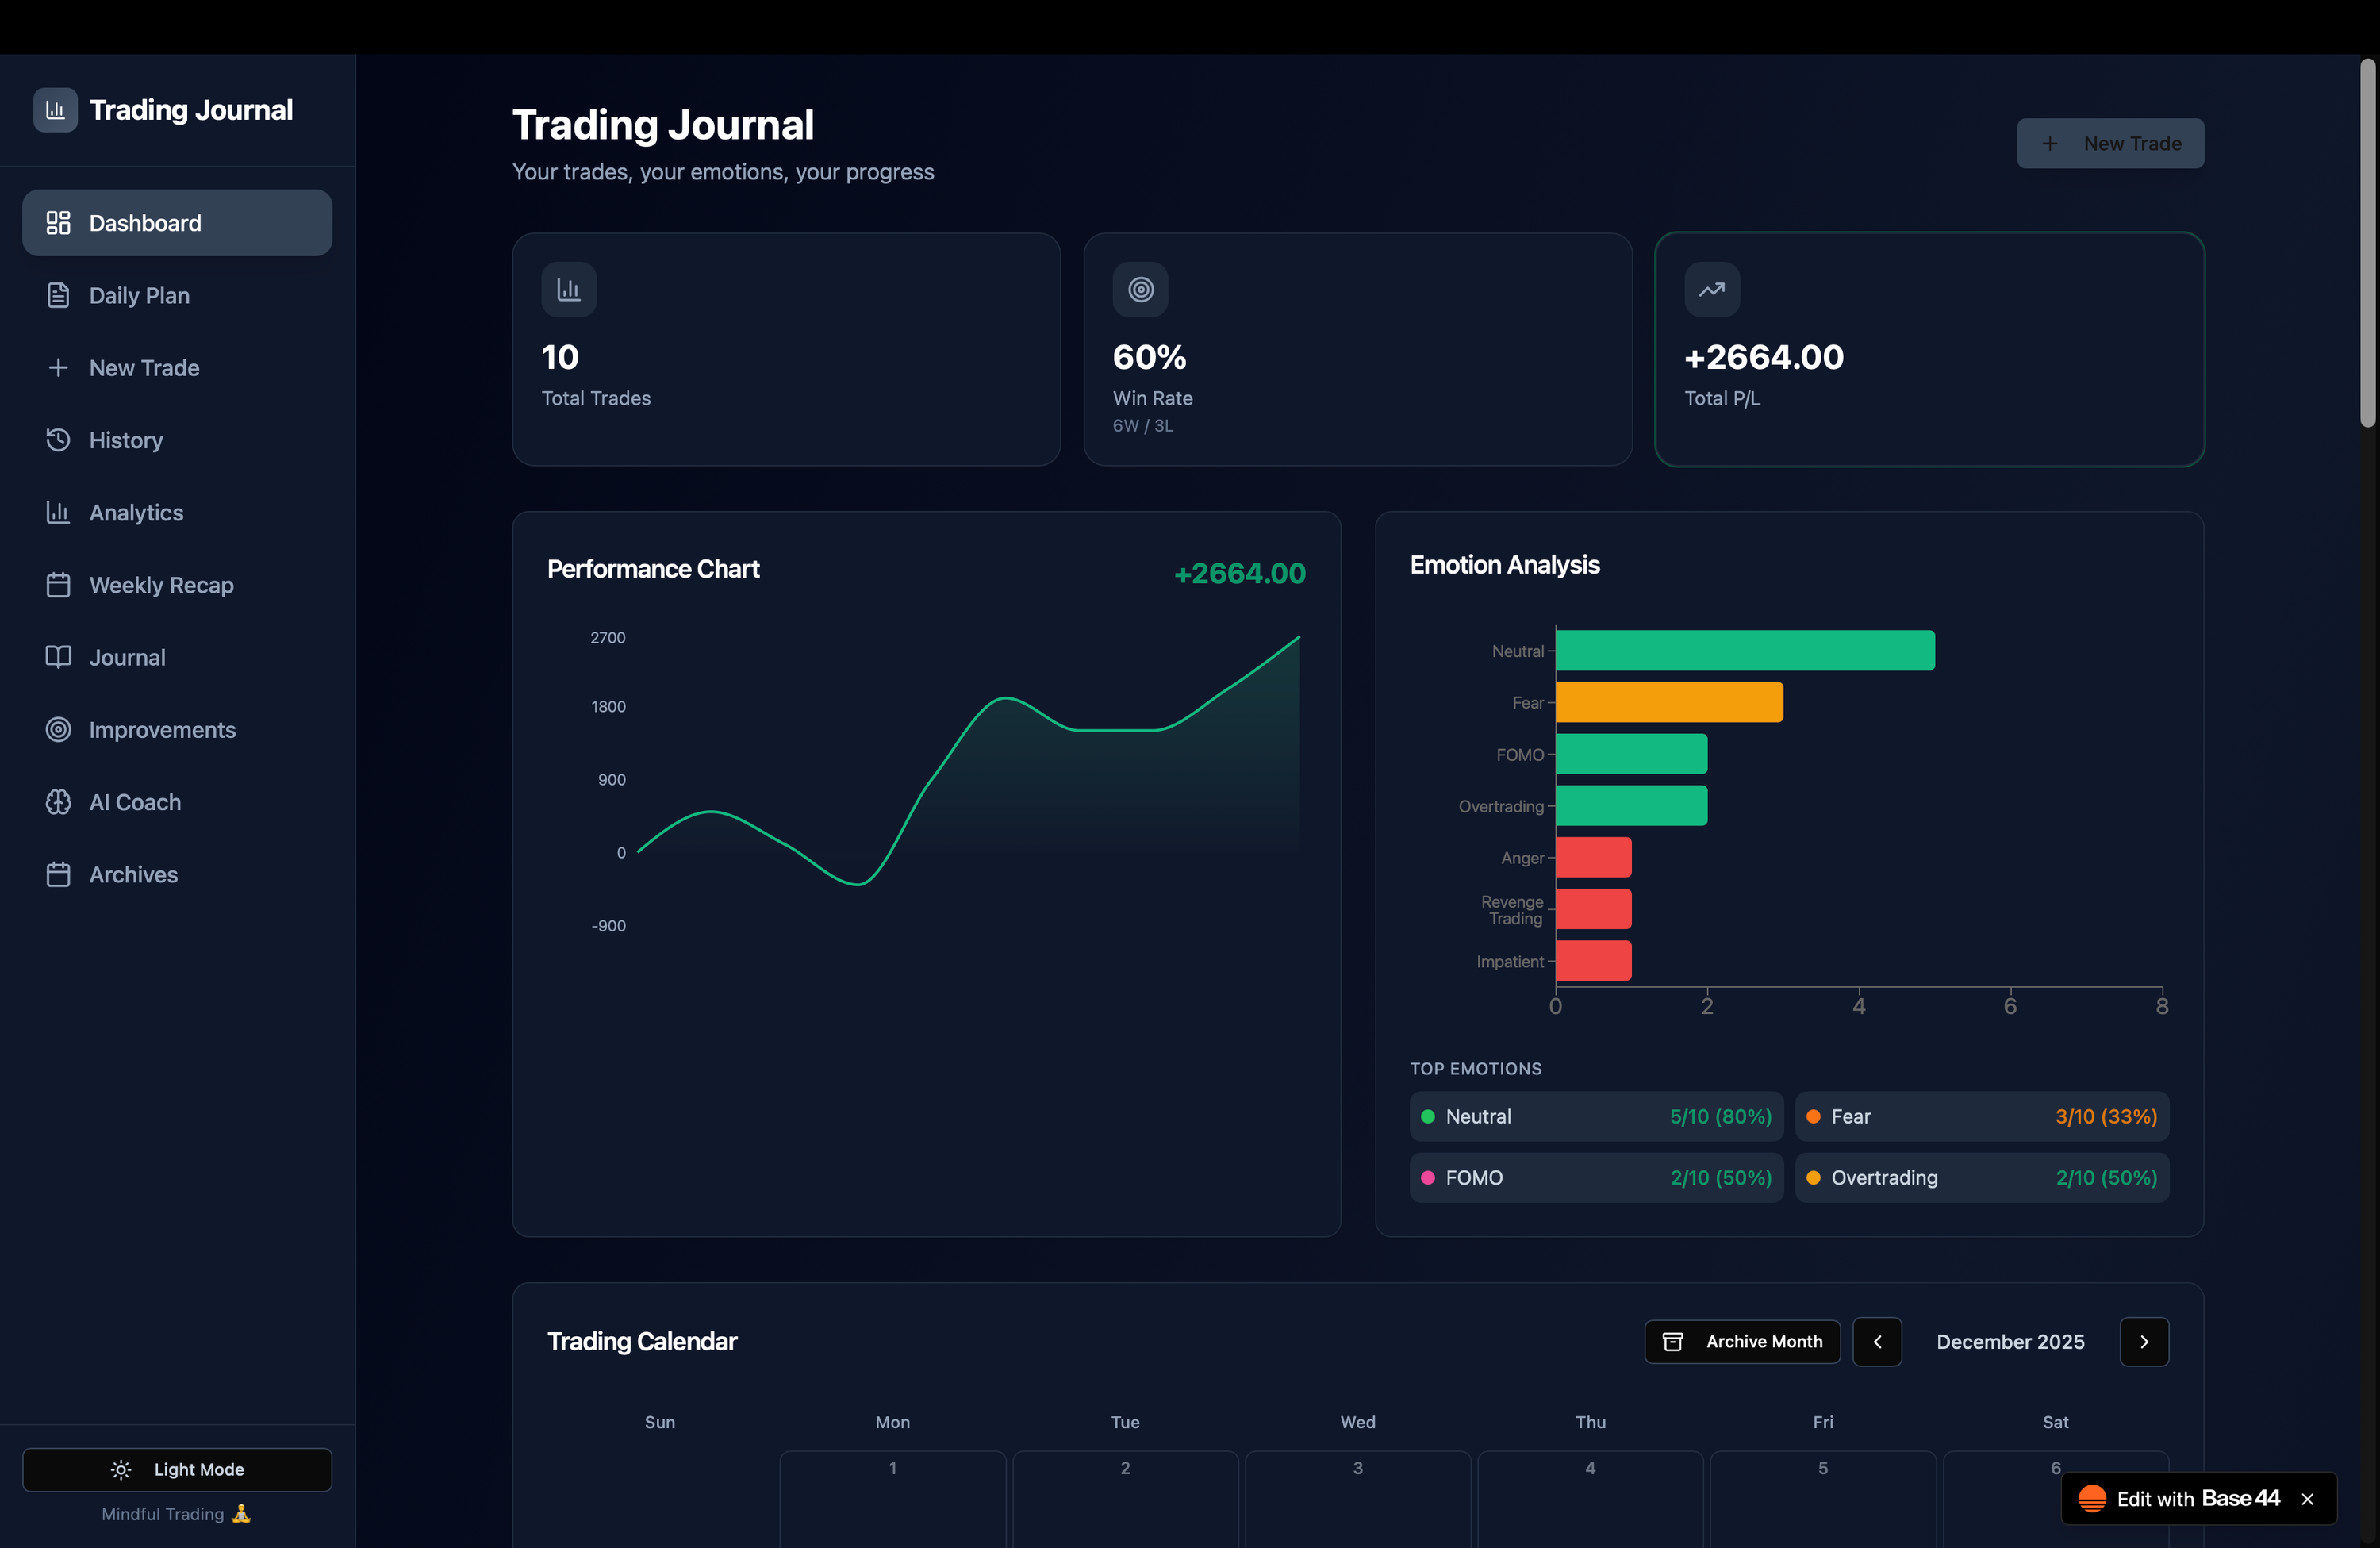Click the Neutral green bar in Emotion Analysis
This screenshot has width=2380, height=1548.
point(1745,650)
